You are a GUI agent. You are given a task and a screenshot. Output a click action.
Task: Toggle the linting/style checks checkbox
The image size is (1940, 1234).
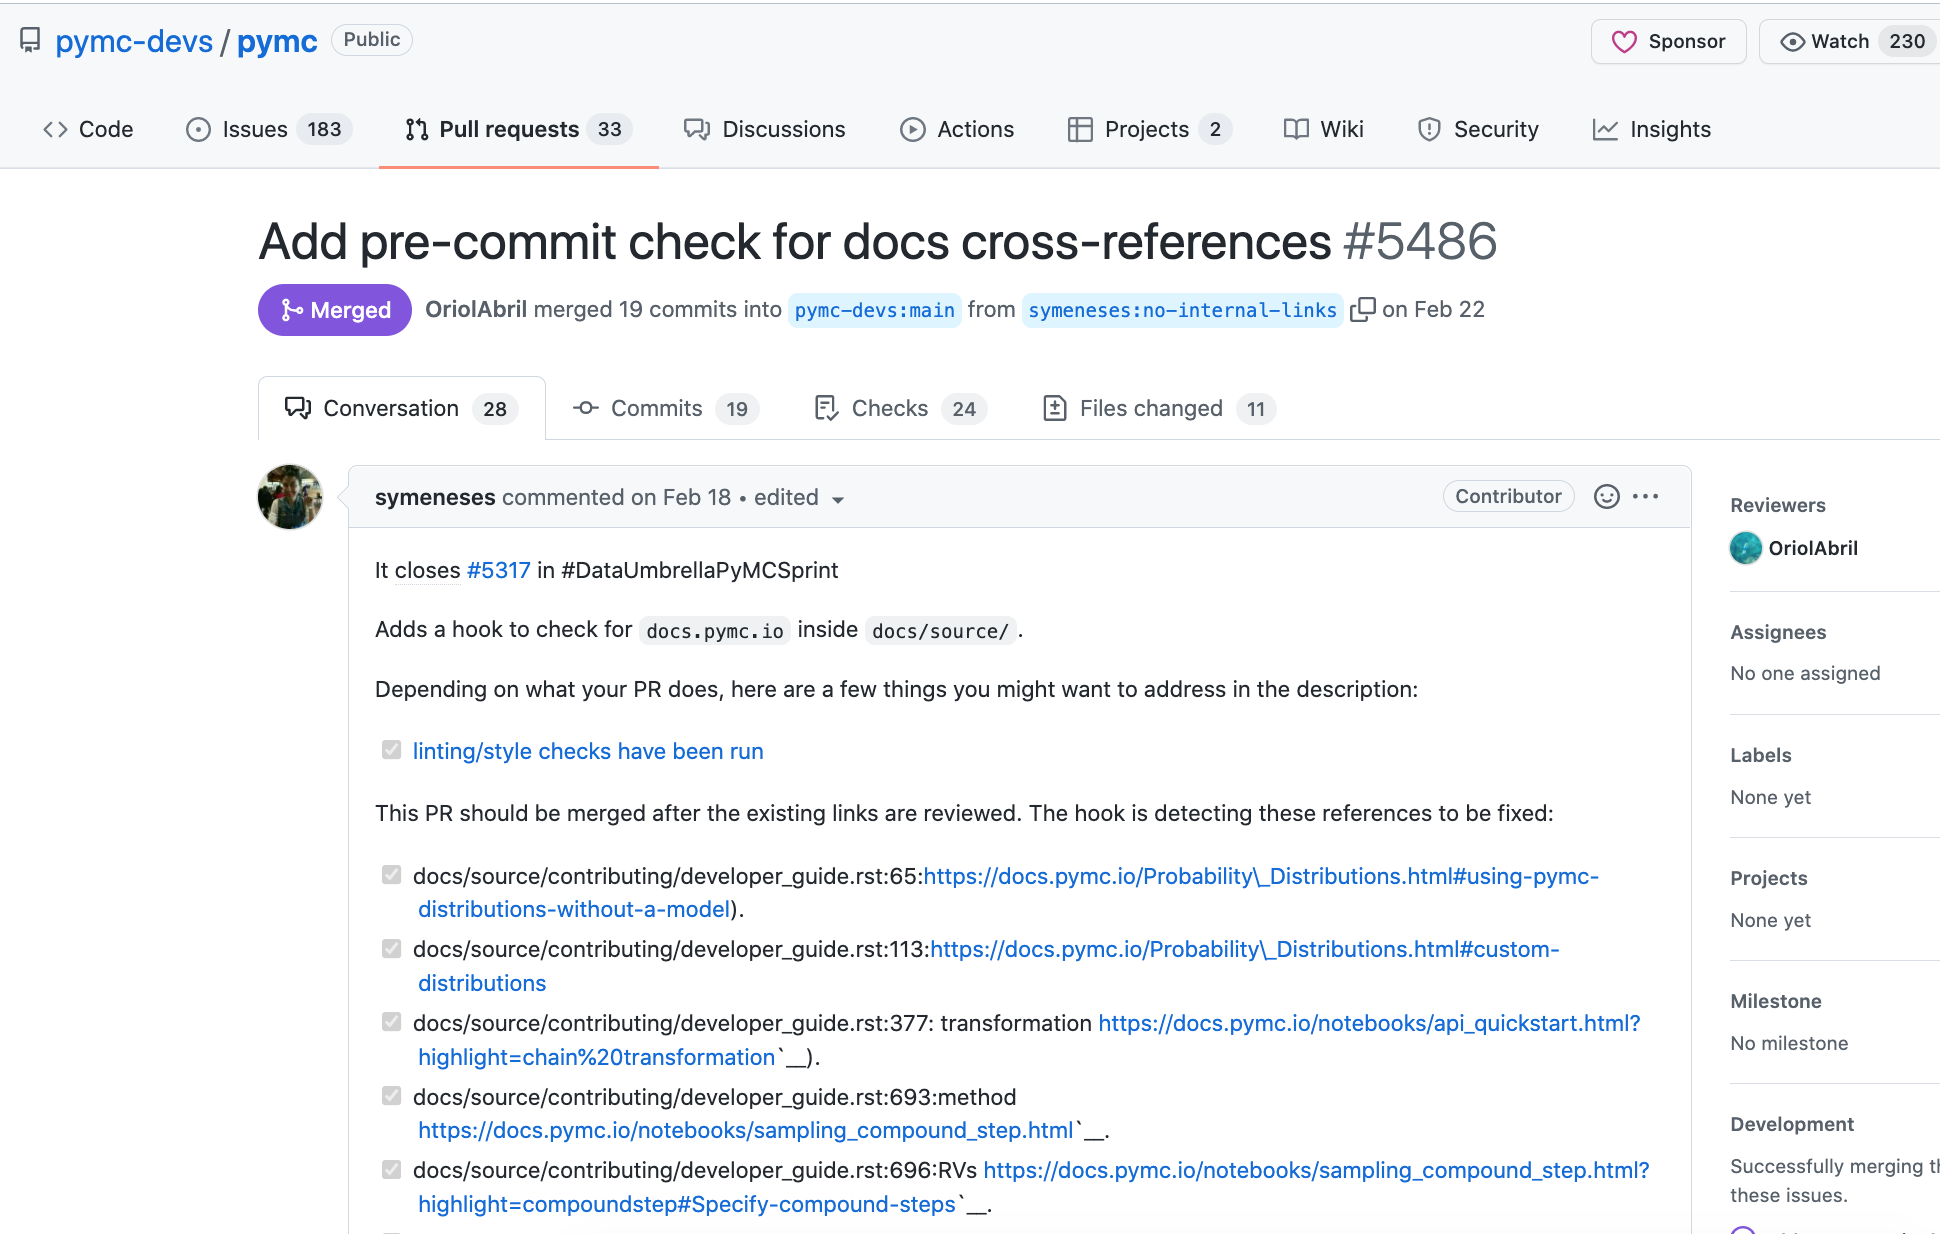click(x=391, y=750)
